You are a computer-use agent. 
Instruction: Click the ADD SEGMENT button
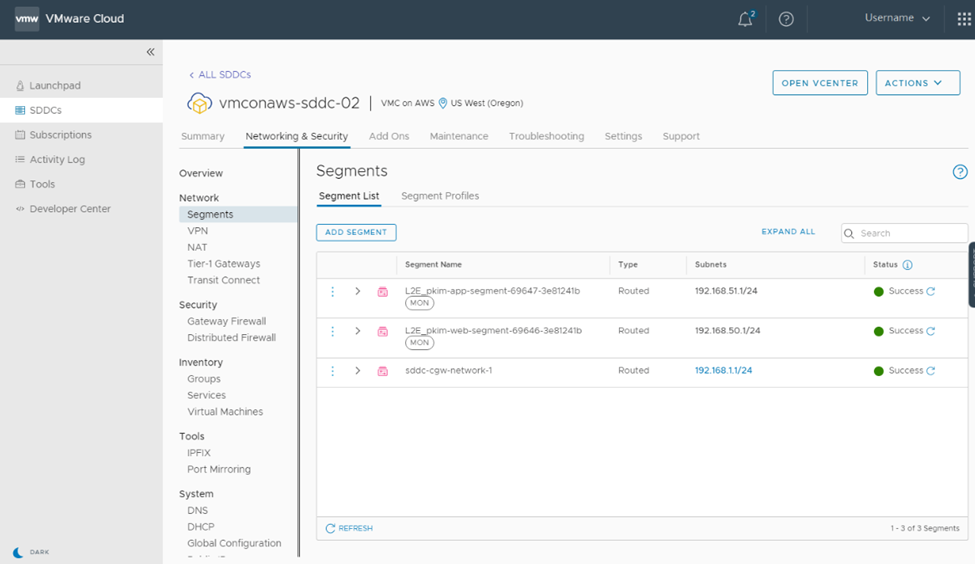pyautogui.click(x=356, y=233)
